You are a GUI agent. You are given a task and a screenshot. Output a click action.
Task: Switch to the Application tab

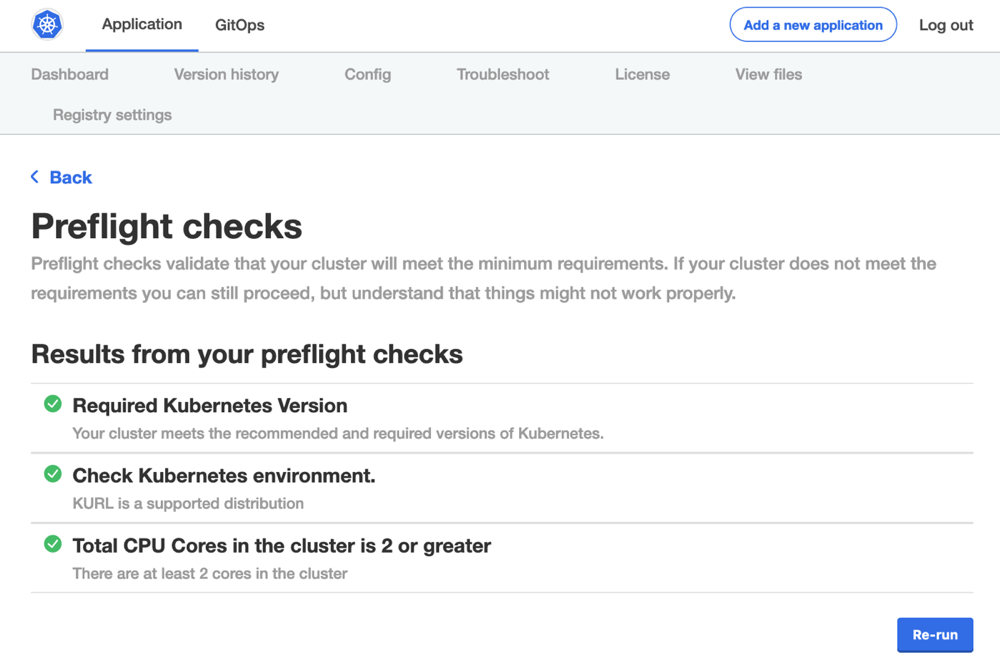click(142, 25)
